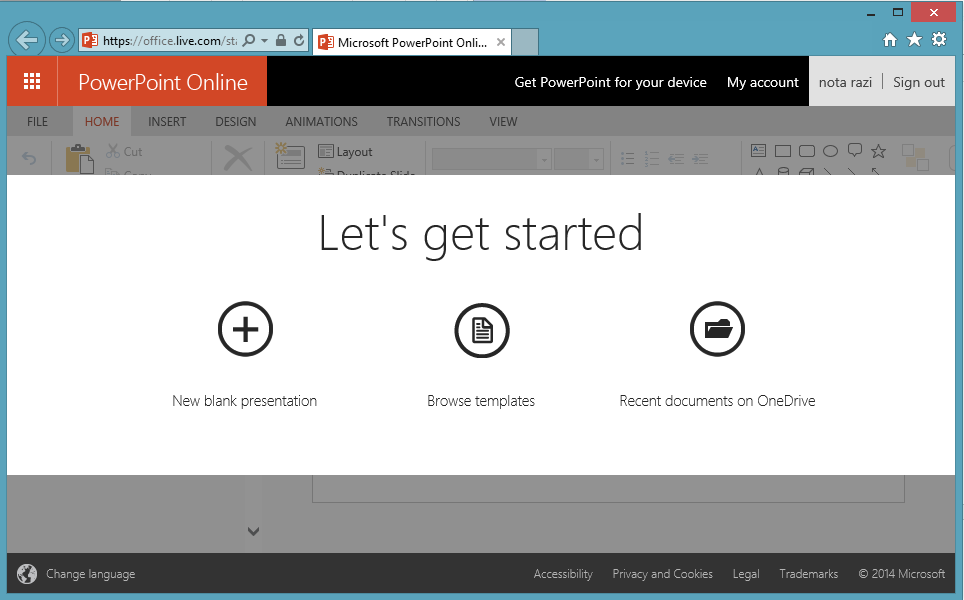Click Recent documents on OneDrive label
Screen dimensions: 964x600
pyautogui.click(x=717, y=401)
